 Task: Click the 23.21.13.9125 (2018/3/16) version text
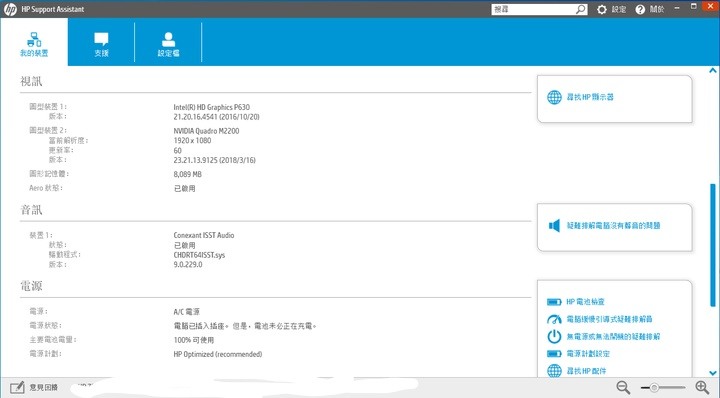tap(214, 160)
